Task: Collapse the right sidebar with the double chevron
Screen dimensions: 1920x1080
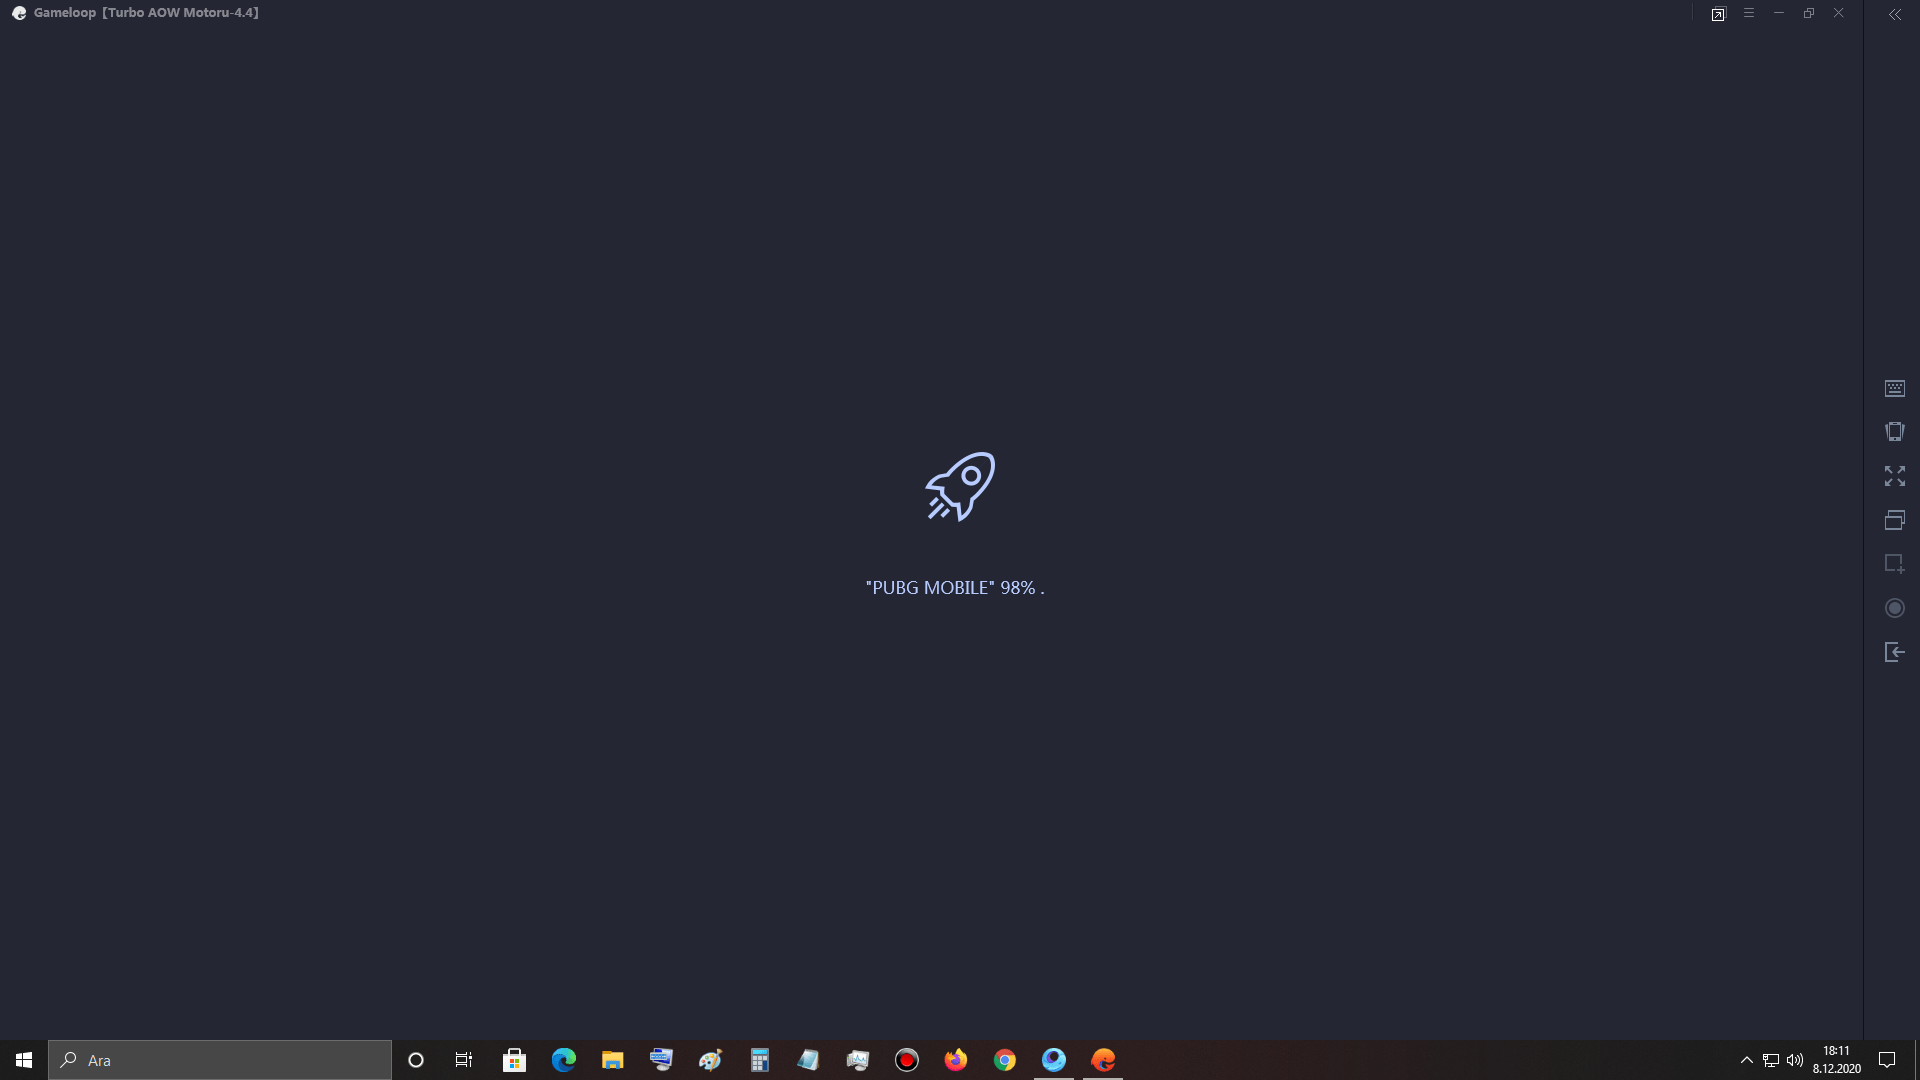Action: 1894,14
